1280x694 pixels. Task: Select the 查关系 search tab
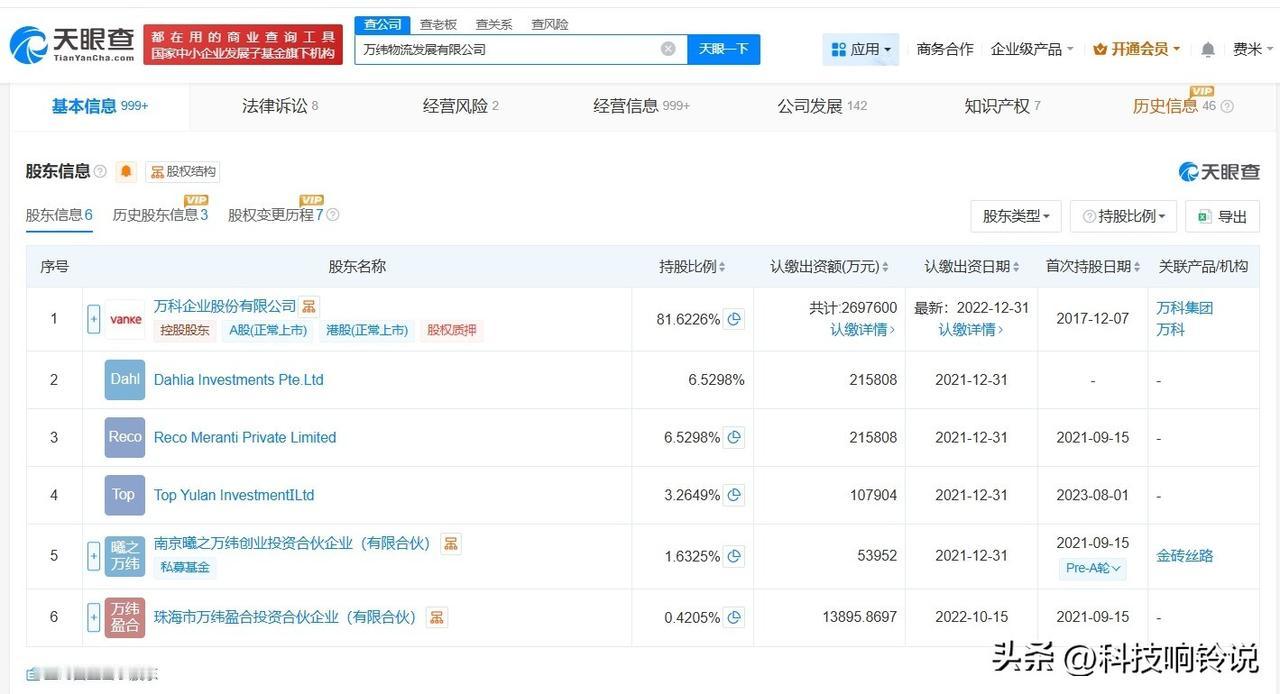[494, 24]
